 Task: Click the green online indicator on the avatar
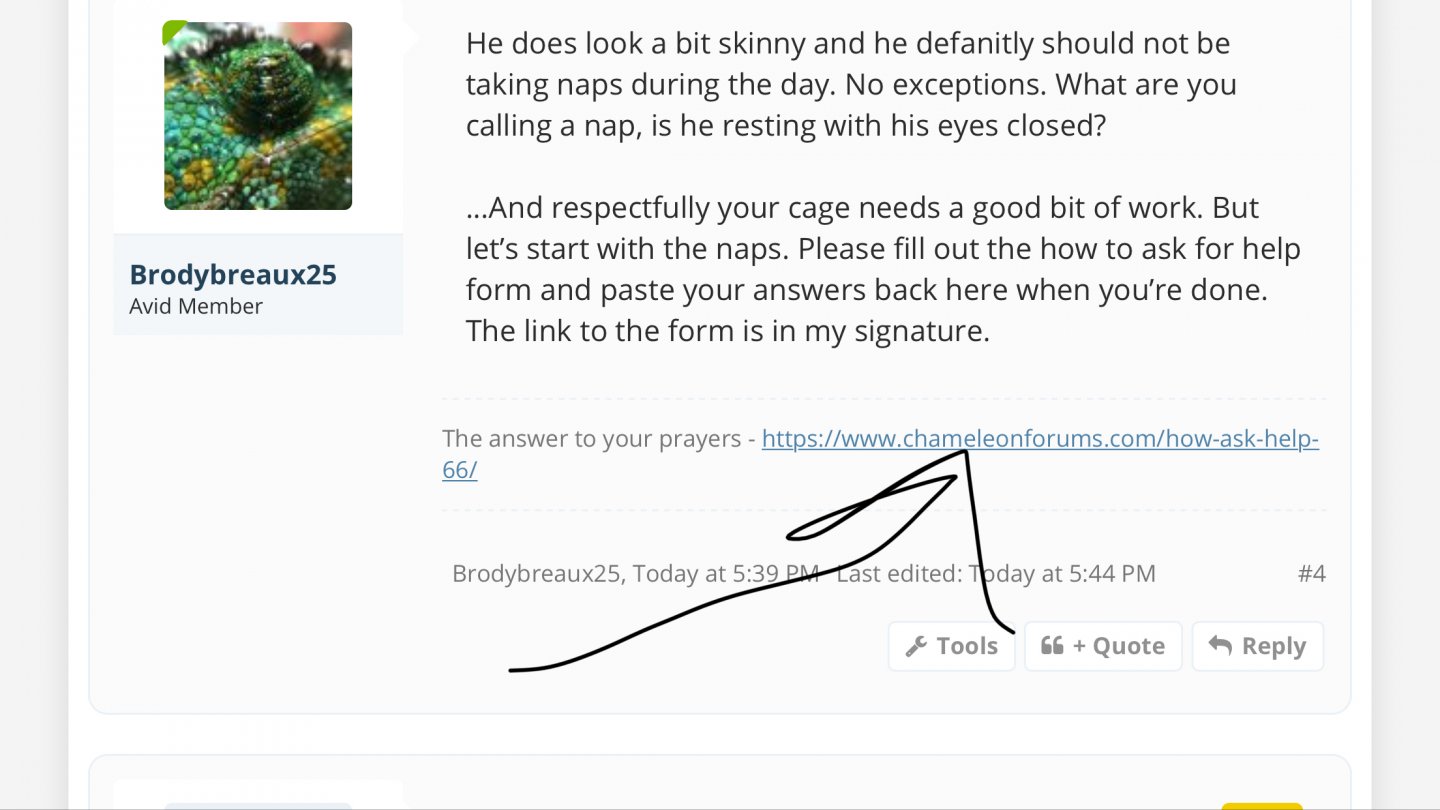[x=174, y=32]
